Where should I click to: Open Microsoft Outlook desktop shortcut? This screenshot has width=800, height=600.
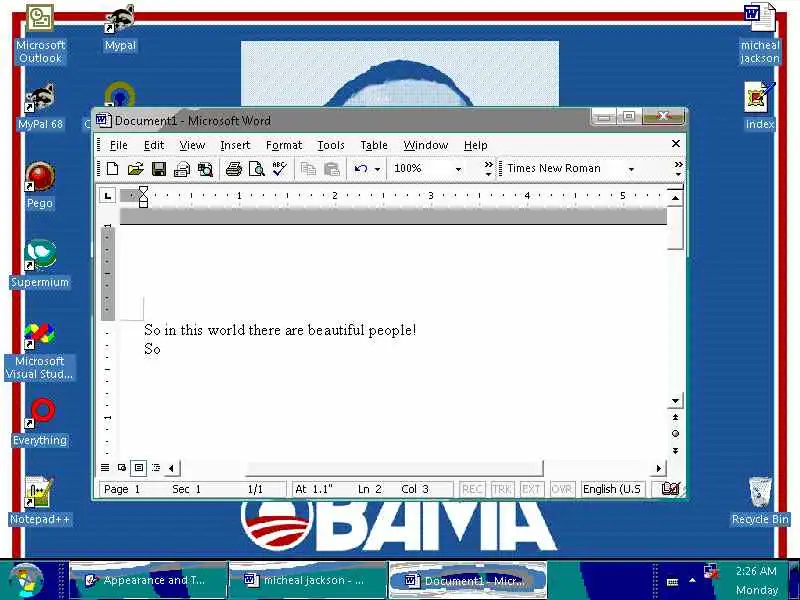click(x=40, y=35)
